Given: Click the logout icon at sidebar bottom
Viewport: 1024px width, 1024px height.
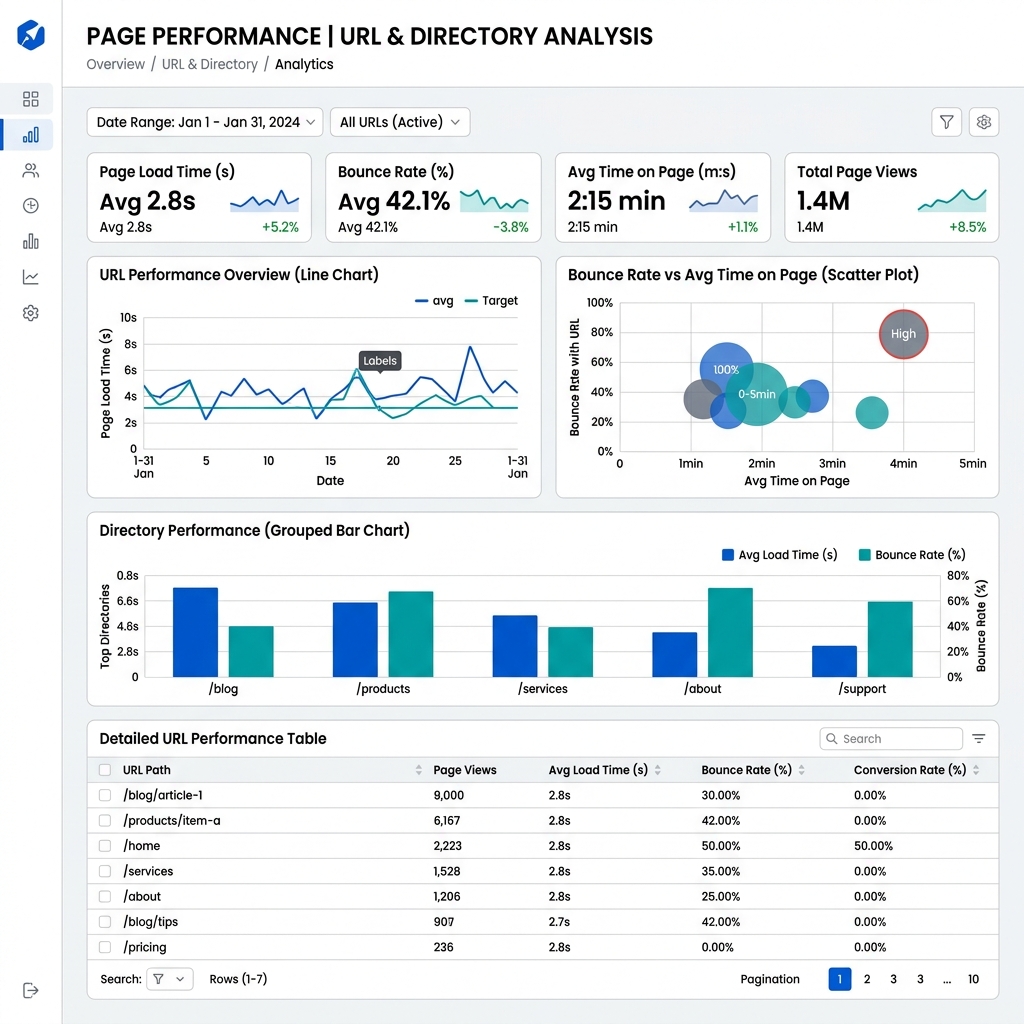Looking at the screenshot, I should (x=31, y=990).
